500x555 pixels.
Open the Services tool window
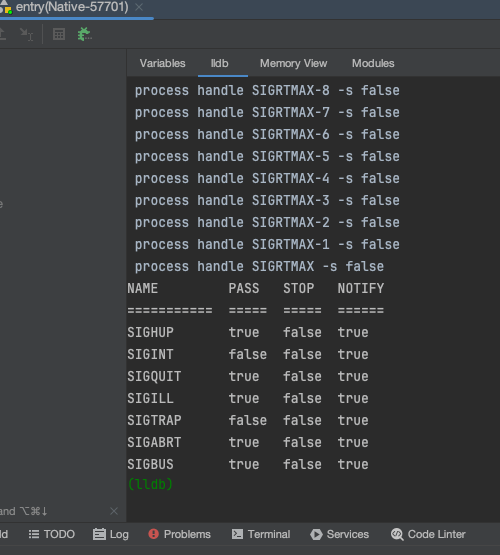[339, 534]
